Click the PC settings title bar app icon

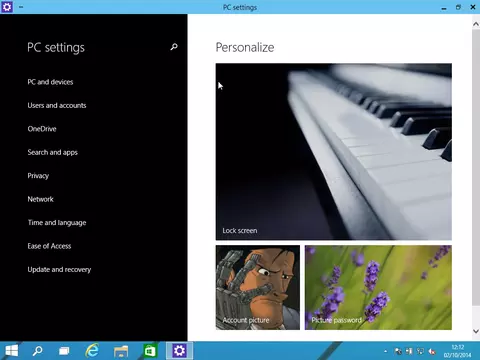pyautogui.click(x=7, y=7)
